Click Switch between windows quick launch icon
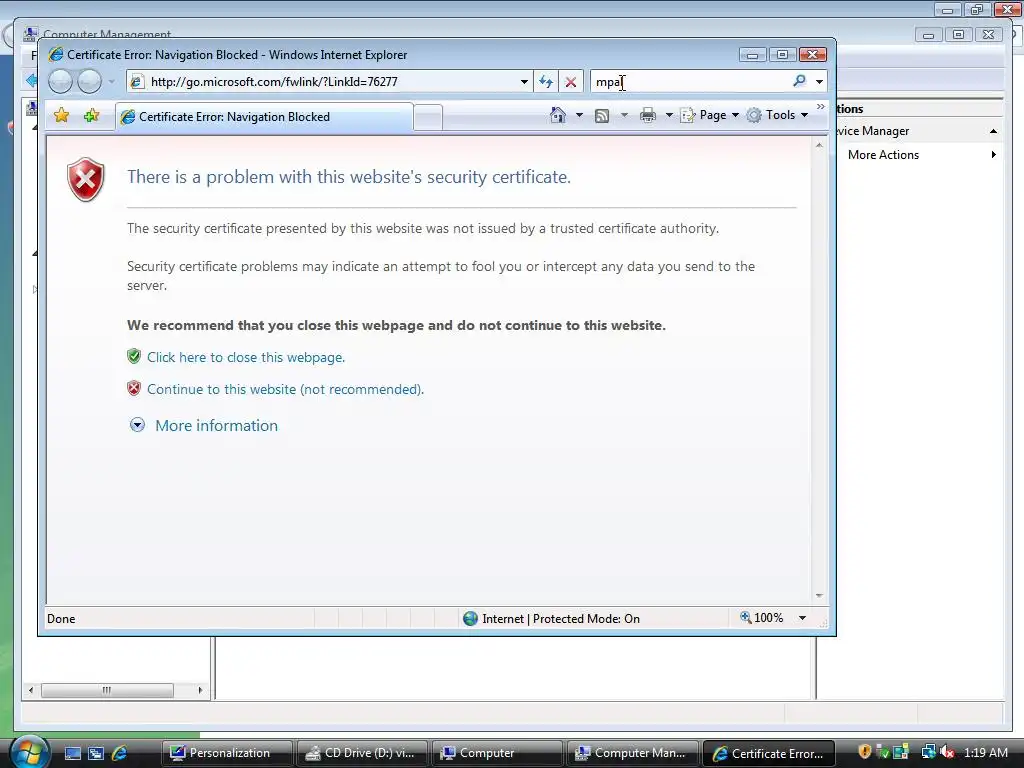 [x=95, y=753]
